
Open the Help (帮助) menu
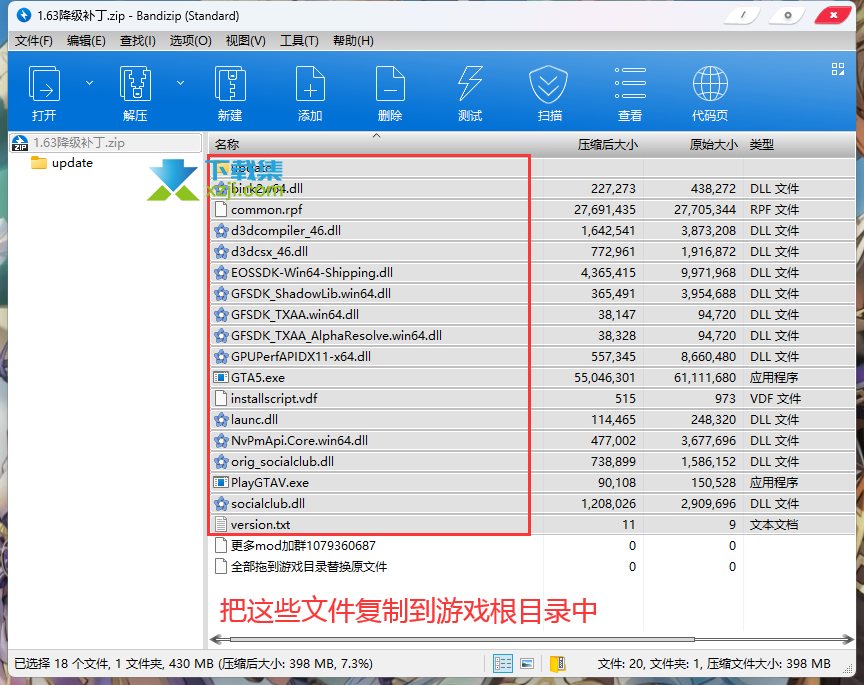(353, 41)
